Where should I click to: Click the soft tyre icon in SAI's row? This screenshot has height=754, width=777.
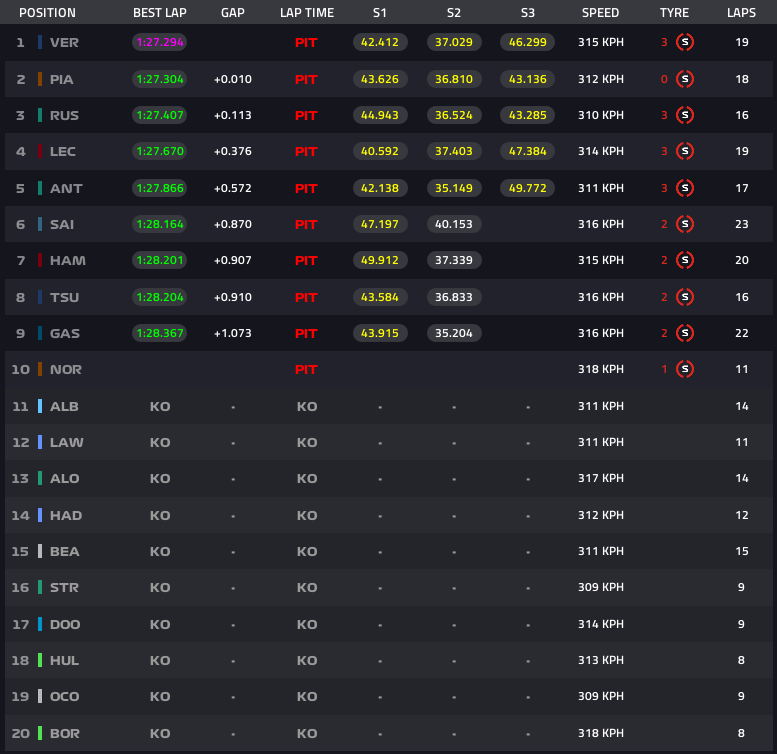pyautogui.click(x=685, y=224)
